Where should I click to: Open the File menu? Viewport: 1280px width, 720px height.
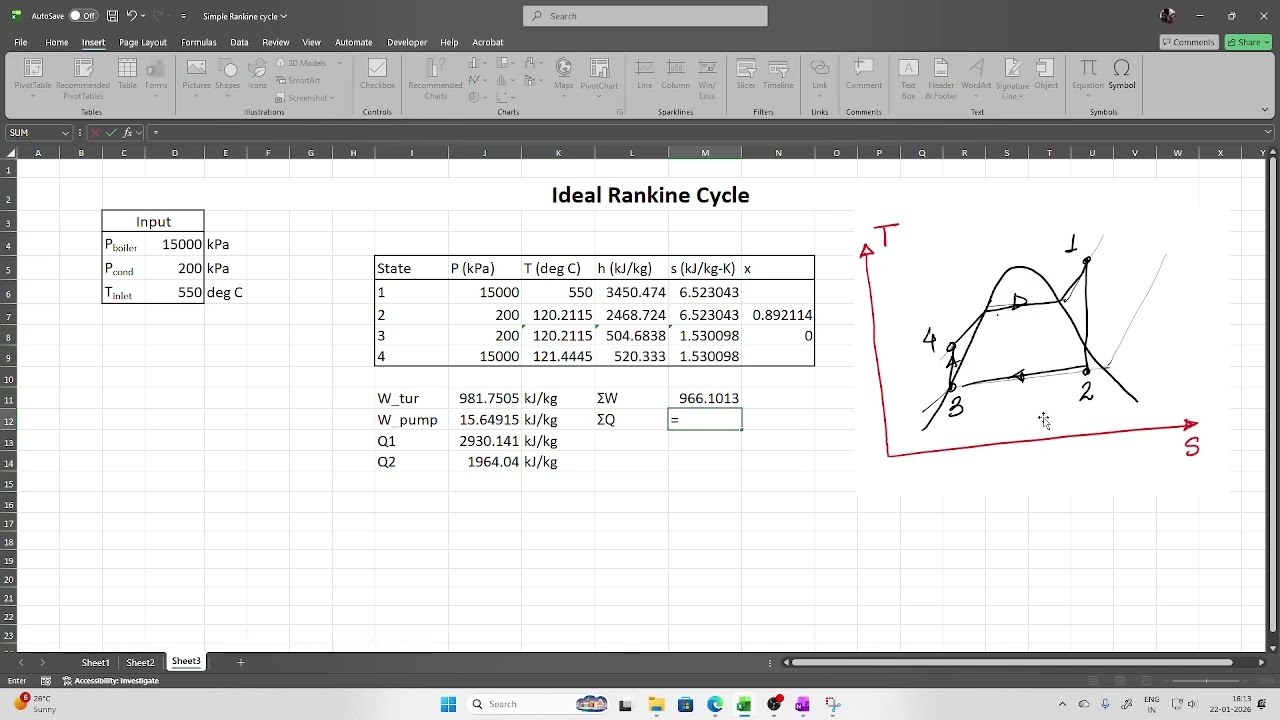click(x=20, y=42)
